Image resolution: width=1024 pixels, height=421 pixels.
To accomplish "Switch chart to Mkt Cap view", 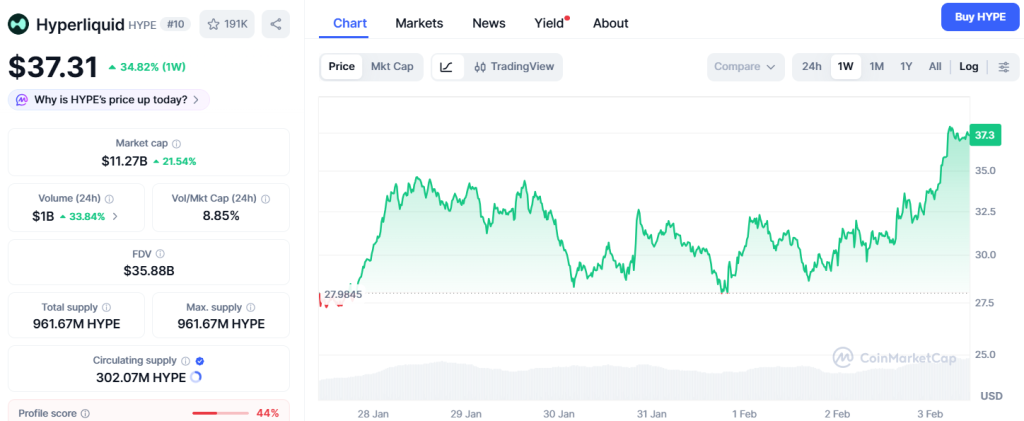I will point(392,67).
